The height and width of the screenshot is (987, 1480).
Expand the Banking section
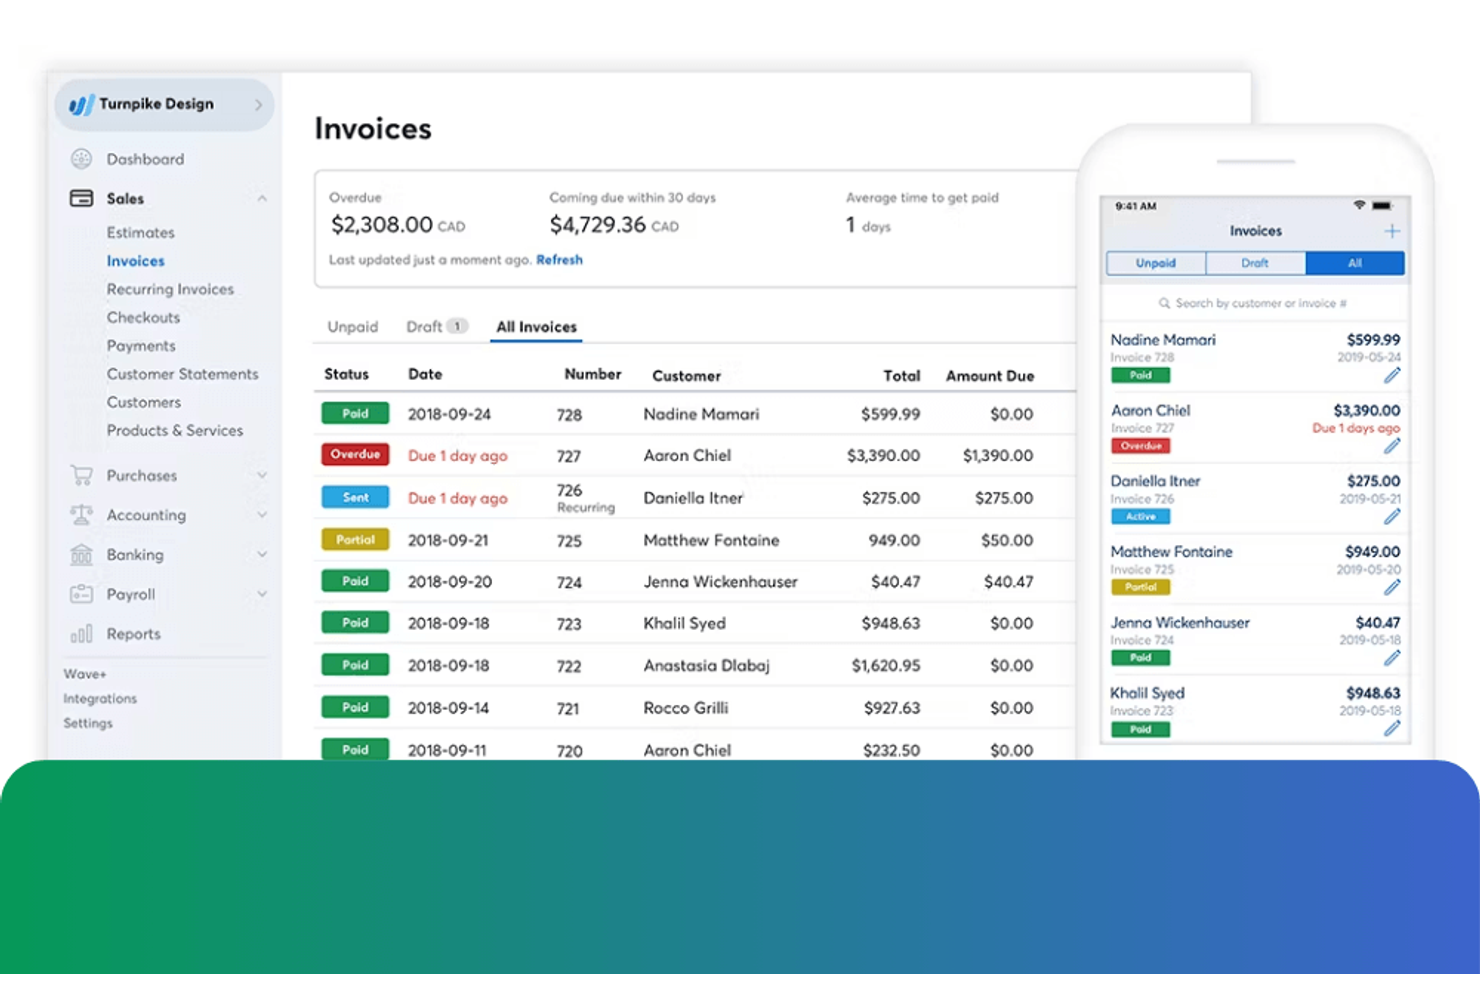262,554
